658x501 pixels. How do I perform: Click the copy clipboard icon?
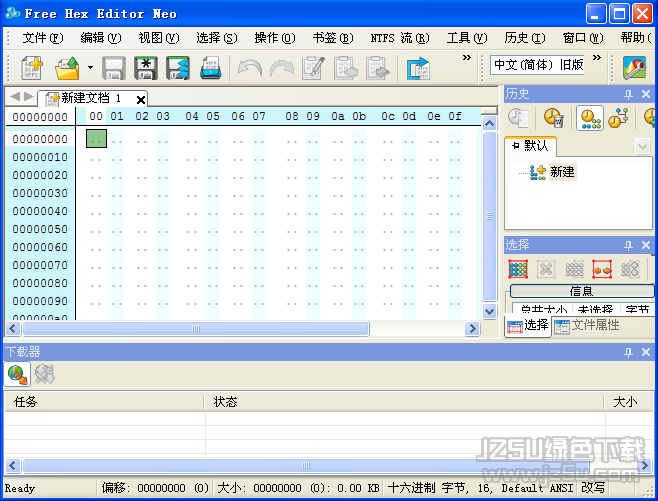point(345,68)
